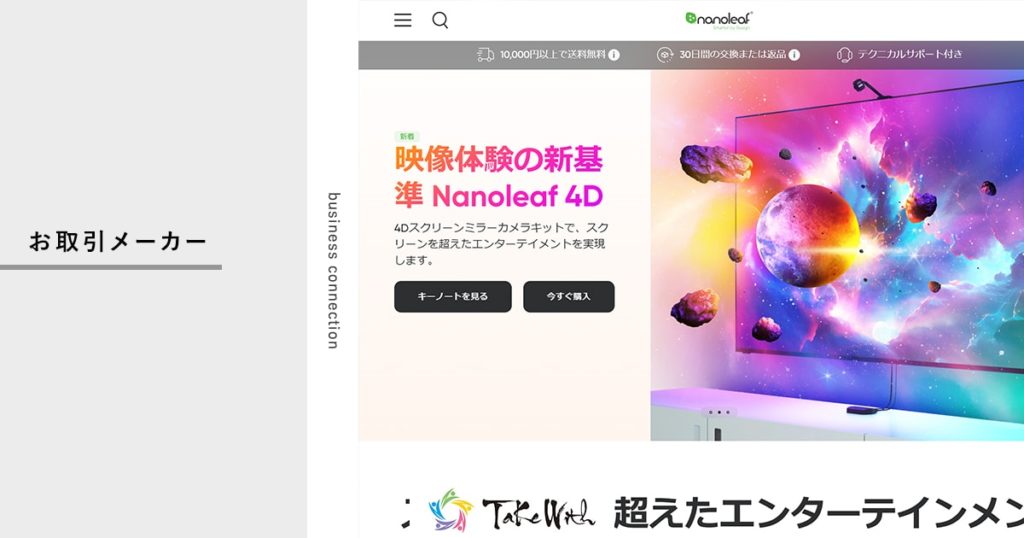Click the nanoleaf logo in header
The image size is (1024, 538).
click(719, 20)
